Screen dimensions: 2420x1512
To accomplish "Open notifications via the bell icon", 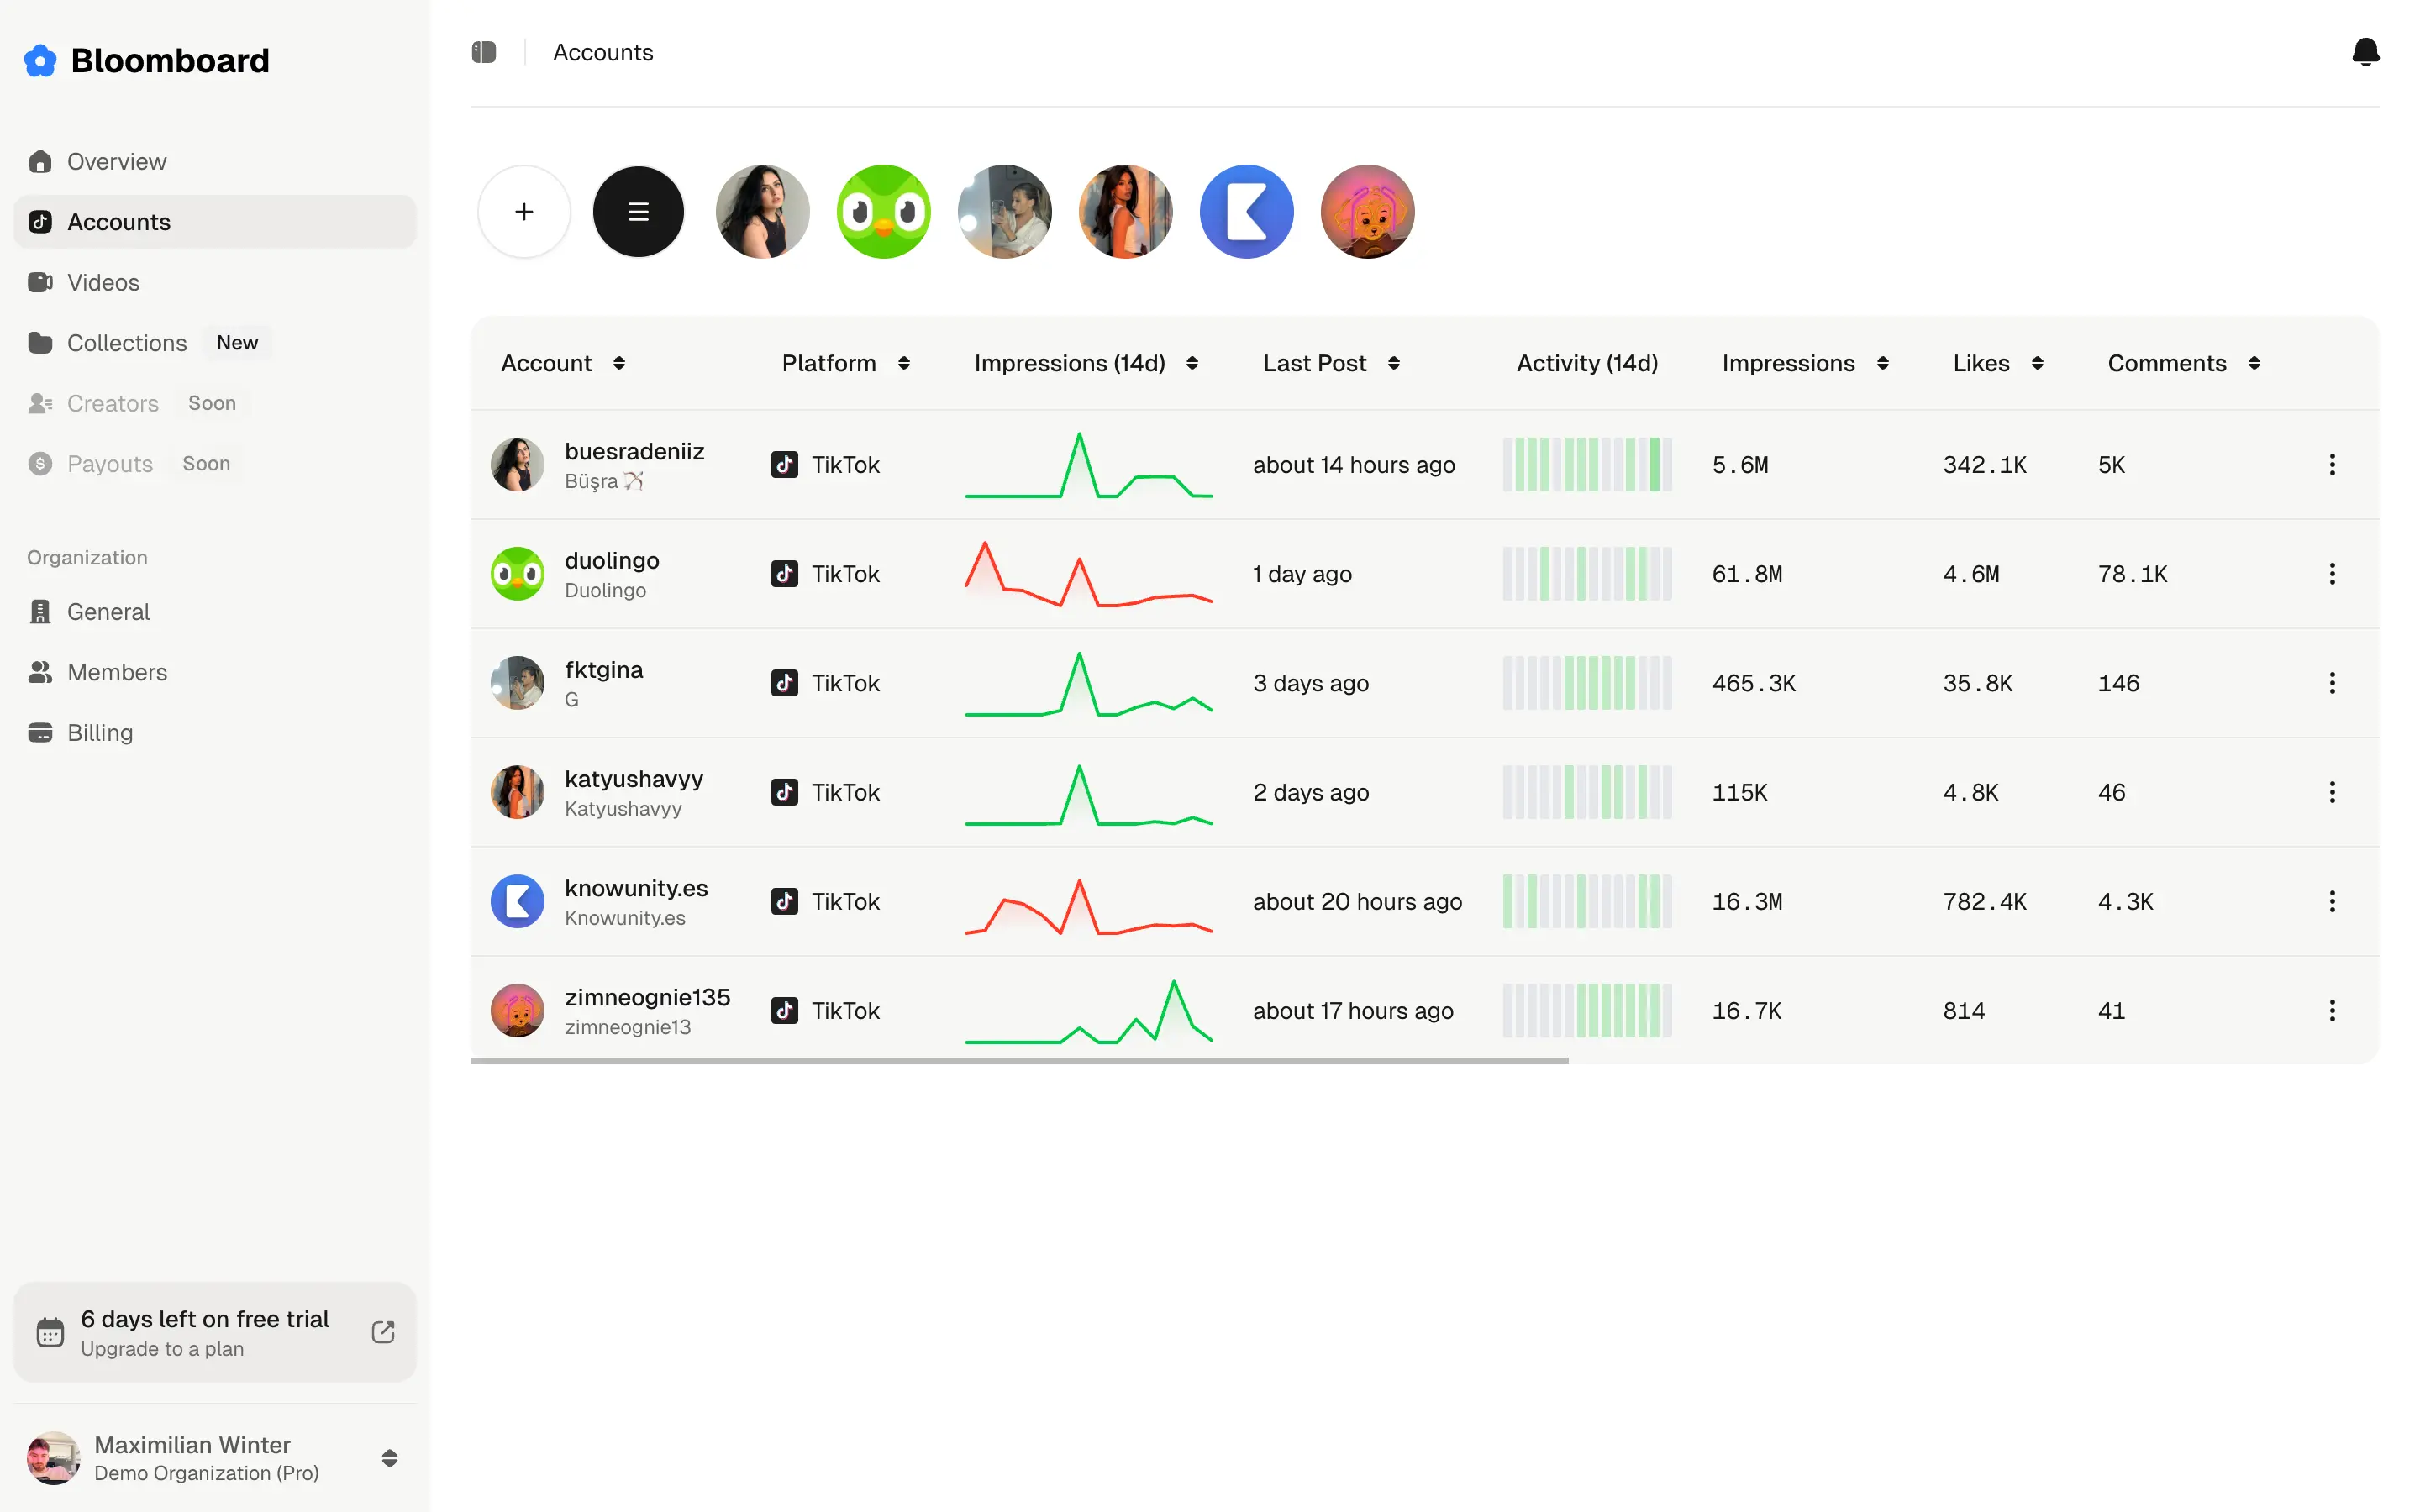I will click(x=2366, y=51).
